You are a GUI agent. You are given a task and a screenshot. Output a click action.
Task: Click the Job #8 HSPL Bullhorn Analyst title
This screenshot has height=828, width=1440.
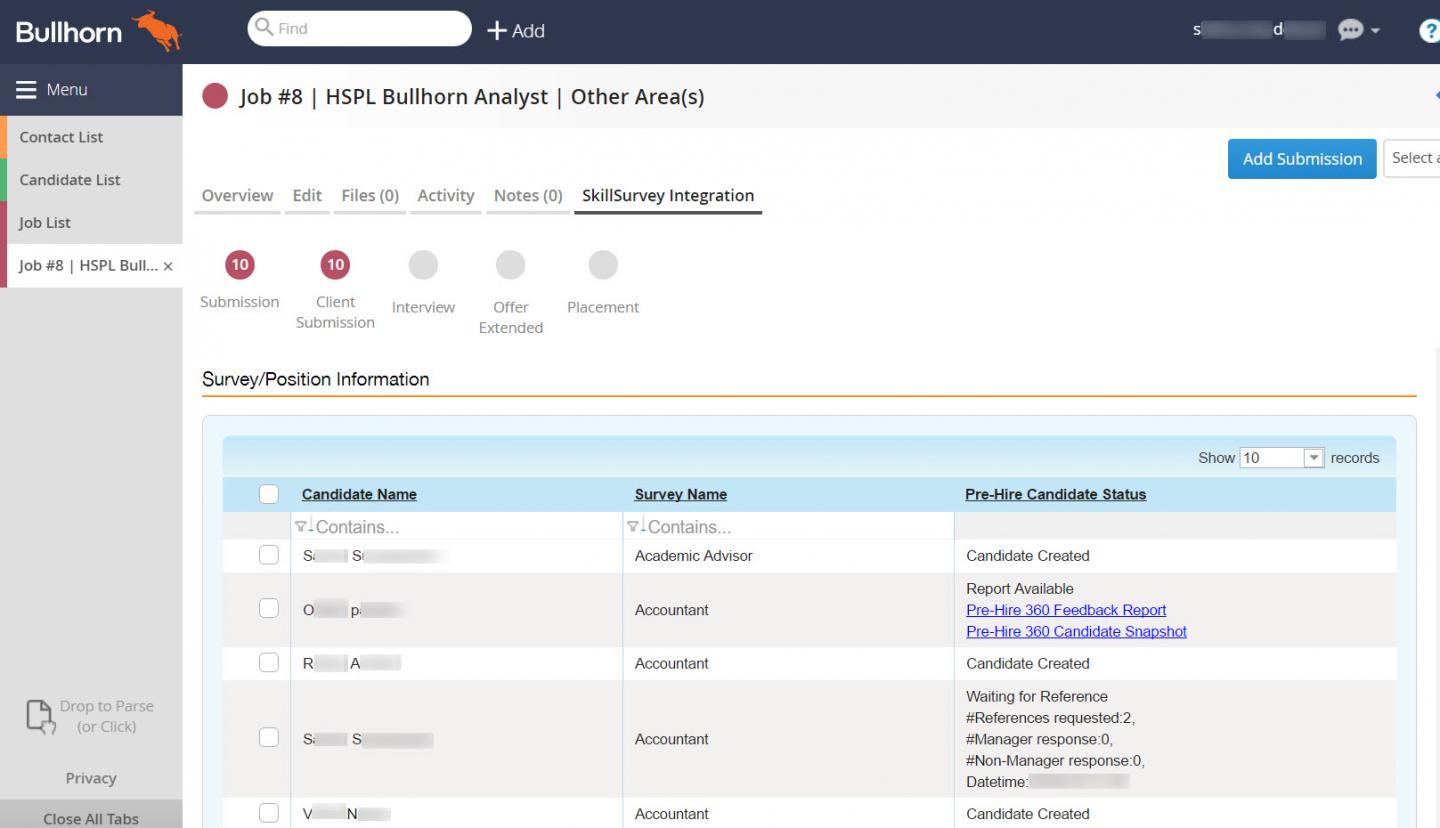tap(472, 97)
